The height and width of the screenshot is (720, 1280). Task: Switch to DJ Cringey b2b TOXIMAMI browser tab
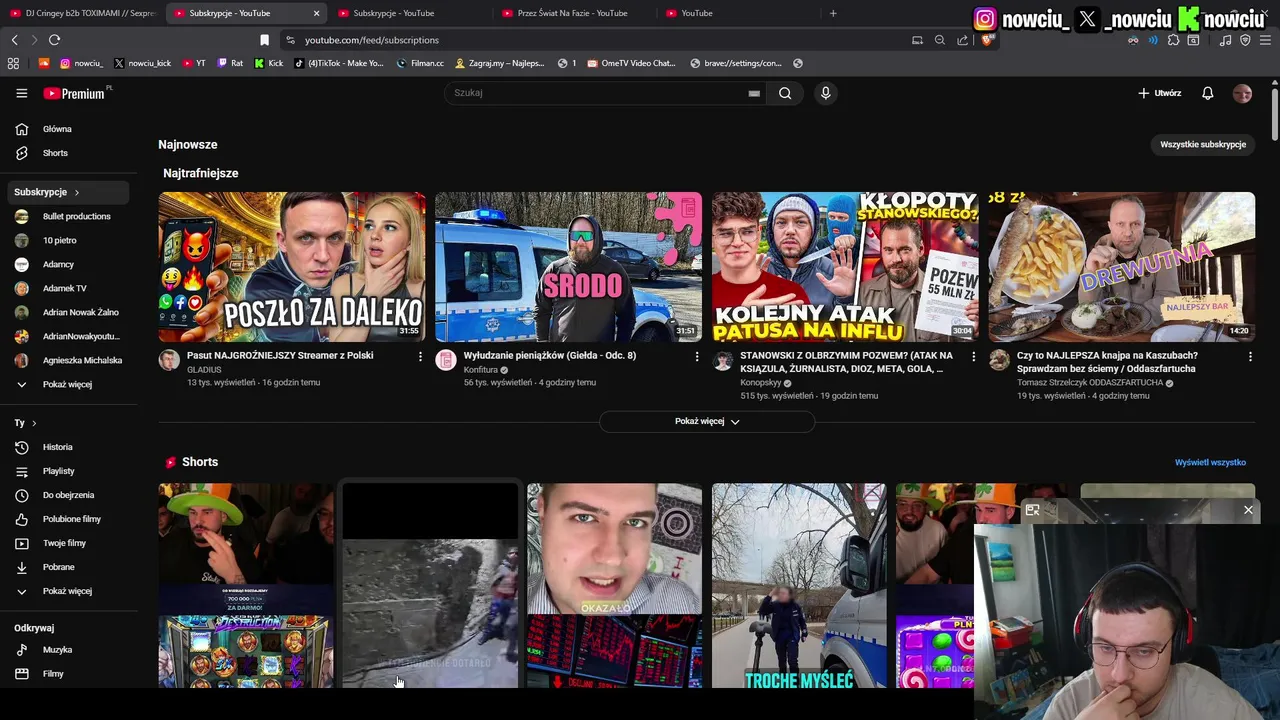coord(82,13)
